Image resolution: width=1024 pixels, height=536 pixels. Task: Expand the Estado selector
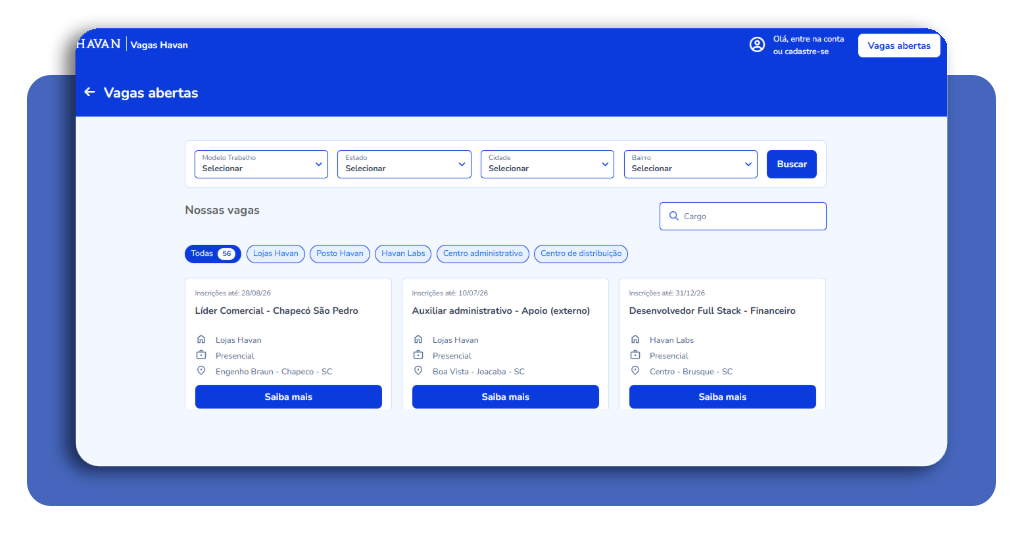coord(404,164)
